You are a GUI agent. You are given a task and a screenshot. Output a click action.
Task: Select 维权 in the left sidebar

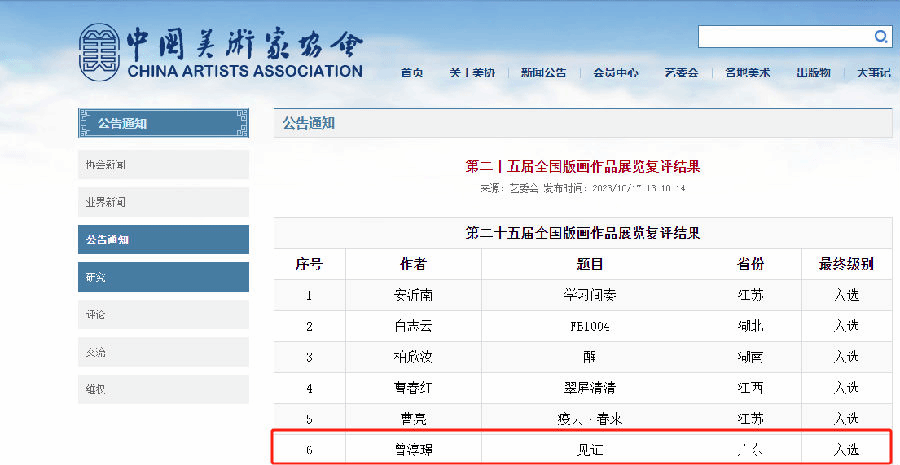(163, 390)
